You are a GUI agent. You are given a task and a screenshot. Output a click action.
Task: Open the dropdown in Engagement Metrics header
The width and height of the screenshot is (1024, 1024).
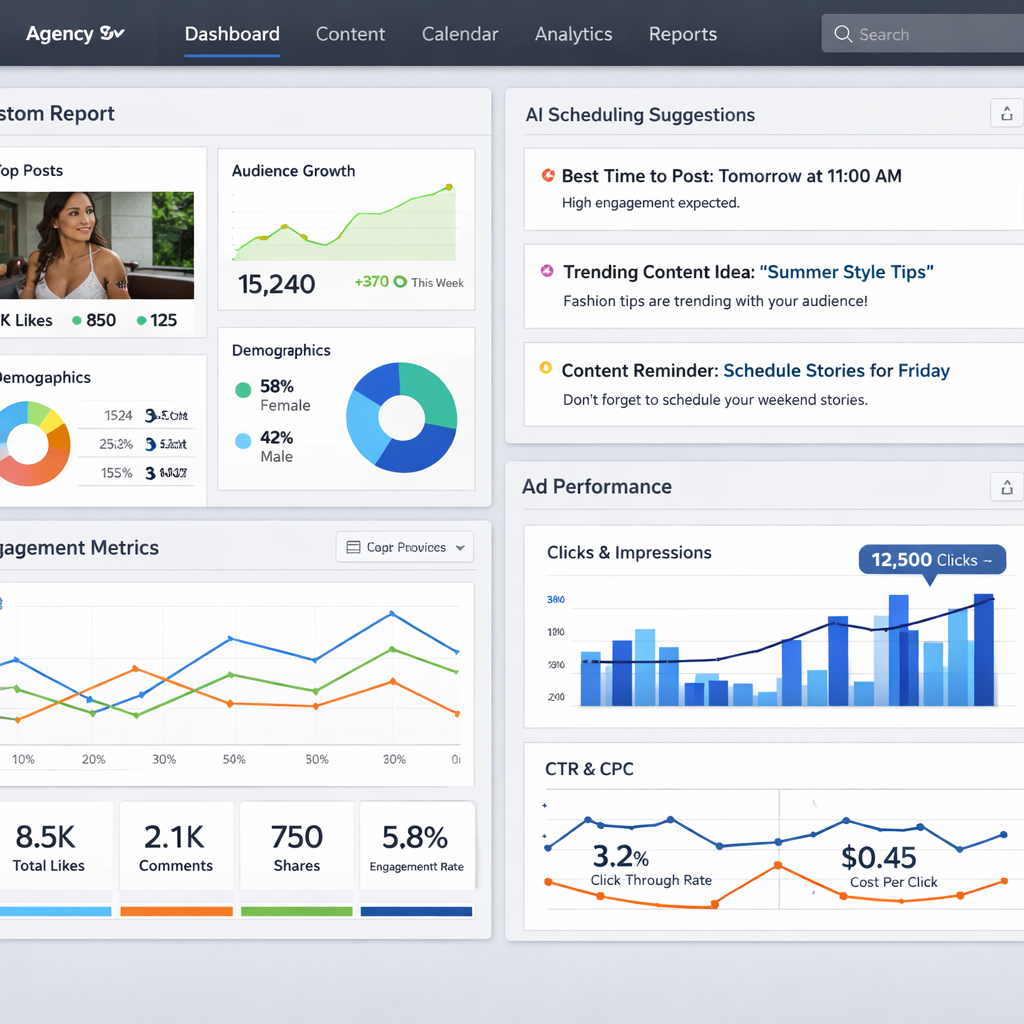(404, 547)
